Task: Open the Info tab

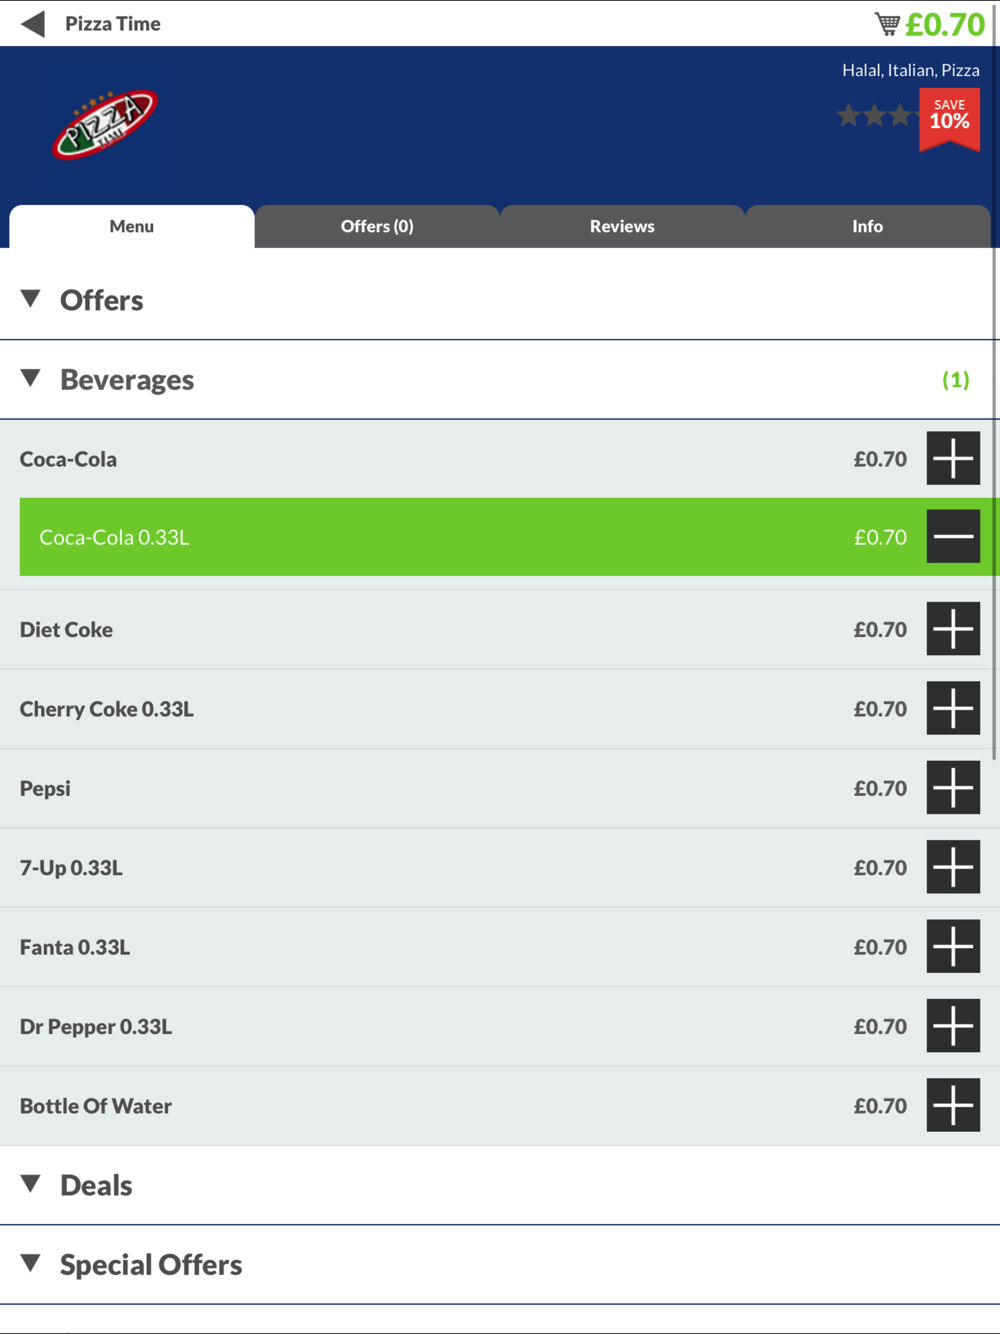Action: click(x=867, y=226)
